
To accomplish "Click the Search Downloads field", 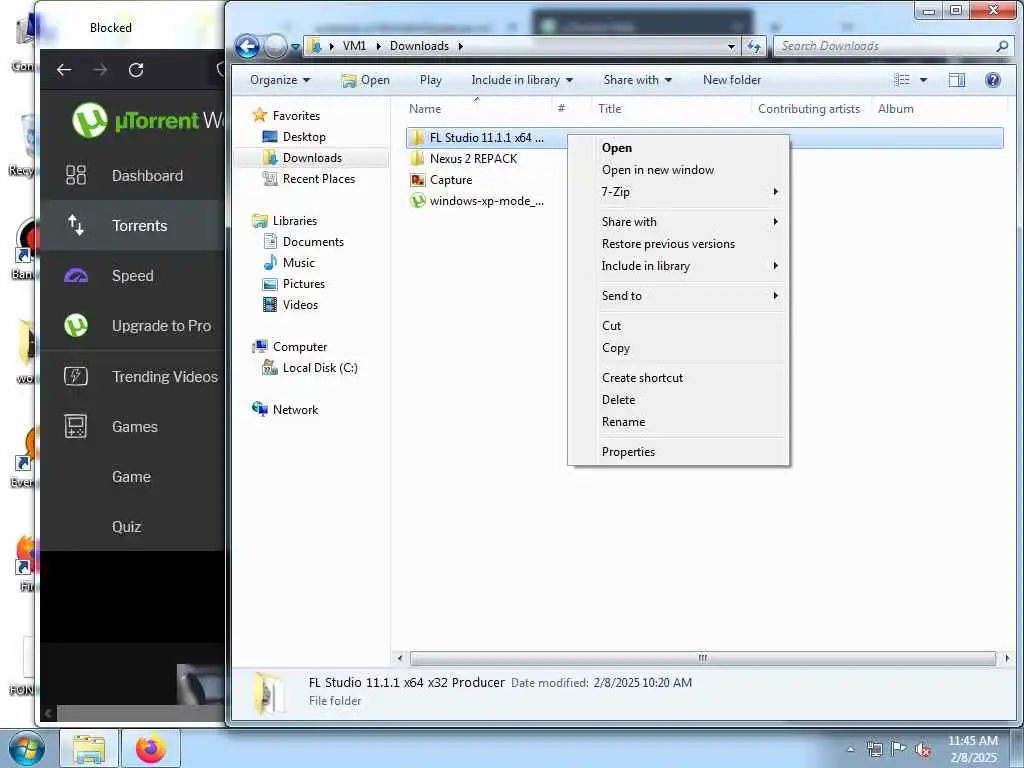I will point(892,46).
